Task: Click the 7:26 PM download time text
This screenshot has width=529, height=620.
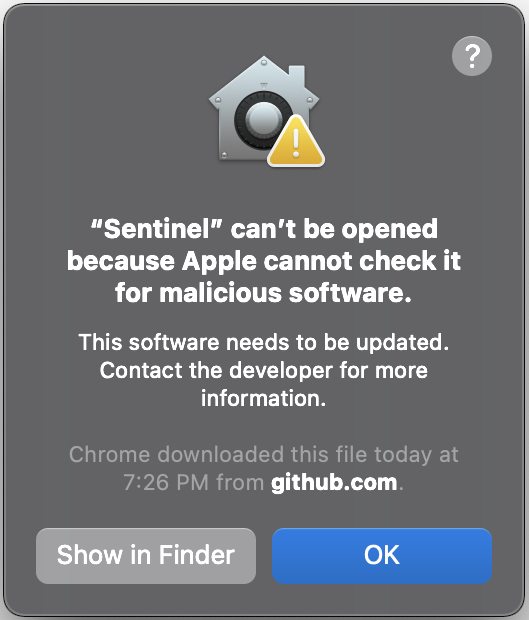Action: point(166,483)
